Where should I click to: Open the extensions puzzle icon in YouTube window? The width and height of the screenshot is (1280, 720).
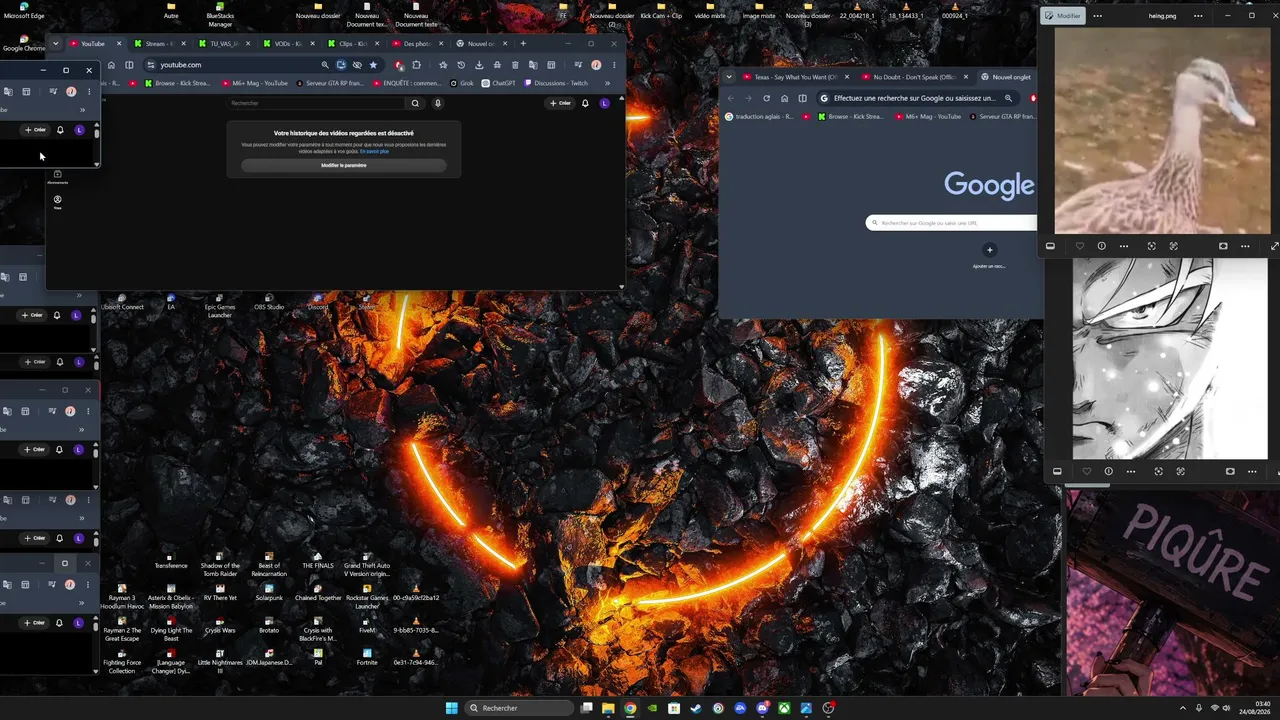pos(417,65)
